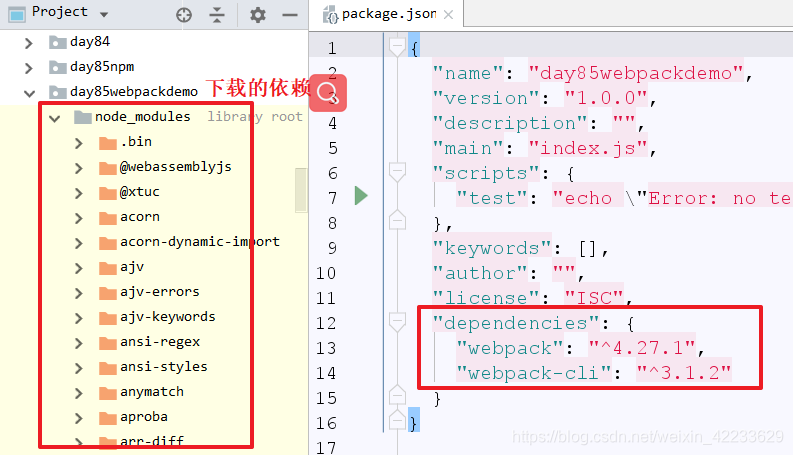Viewport: 793px width, 455px height.
Task: Click the "keywords" key on line 9
Action: [493, 248]
